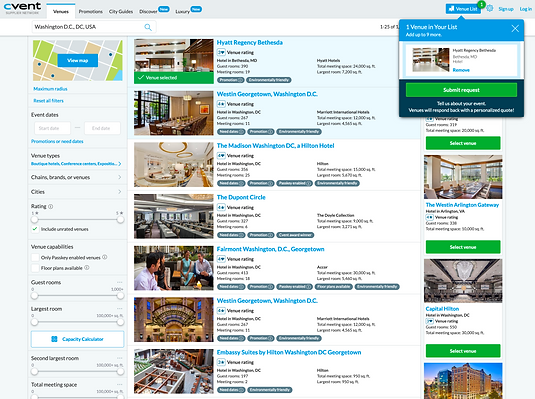Click the Cvent logo
Screen dimensions: 535x399
[23, 8]
